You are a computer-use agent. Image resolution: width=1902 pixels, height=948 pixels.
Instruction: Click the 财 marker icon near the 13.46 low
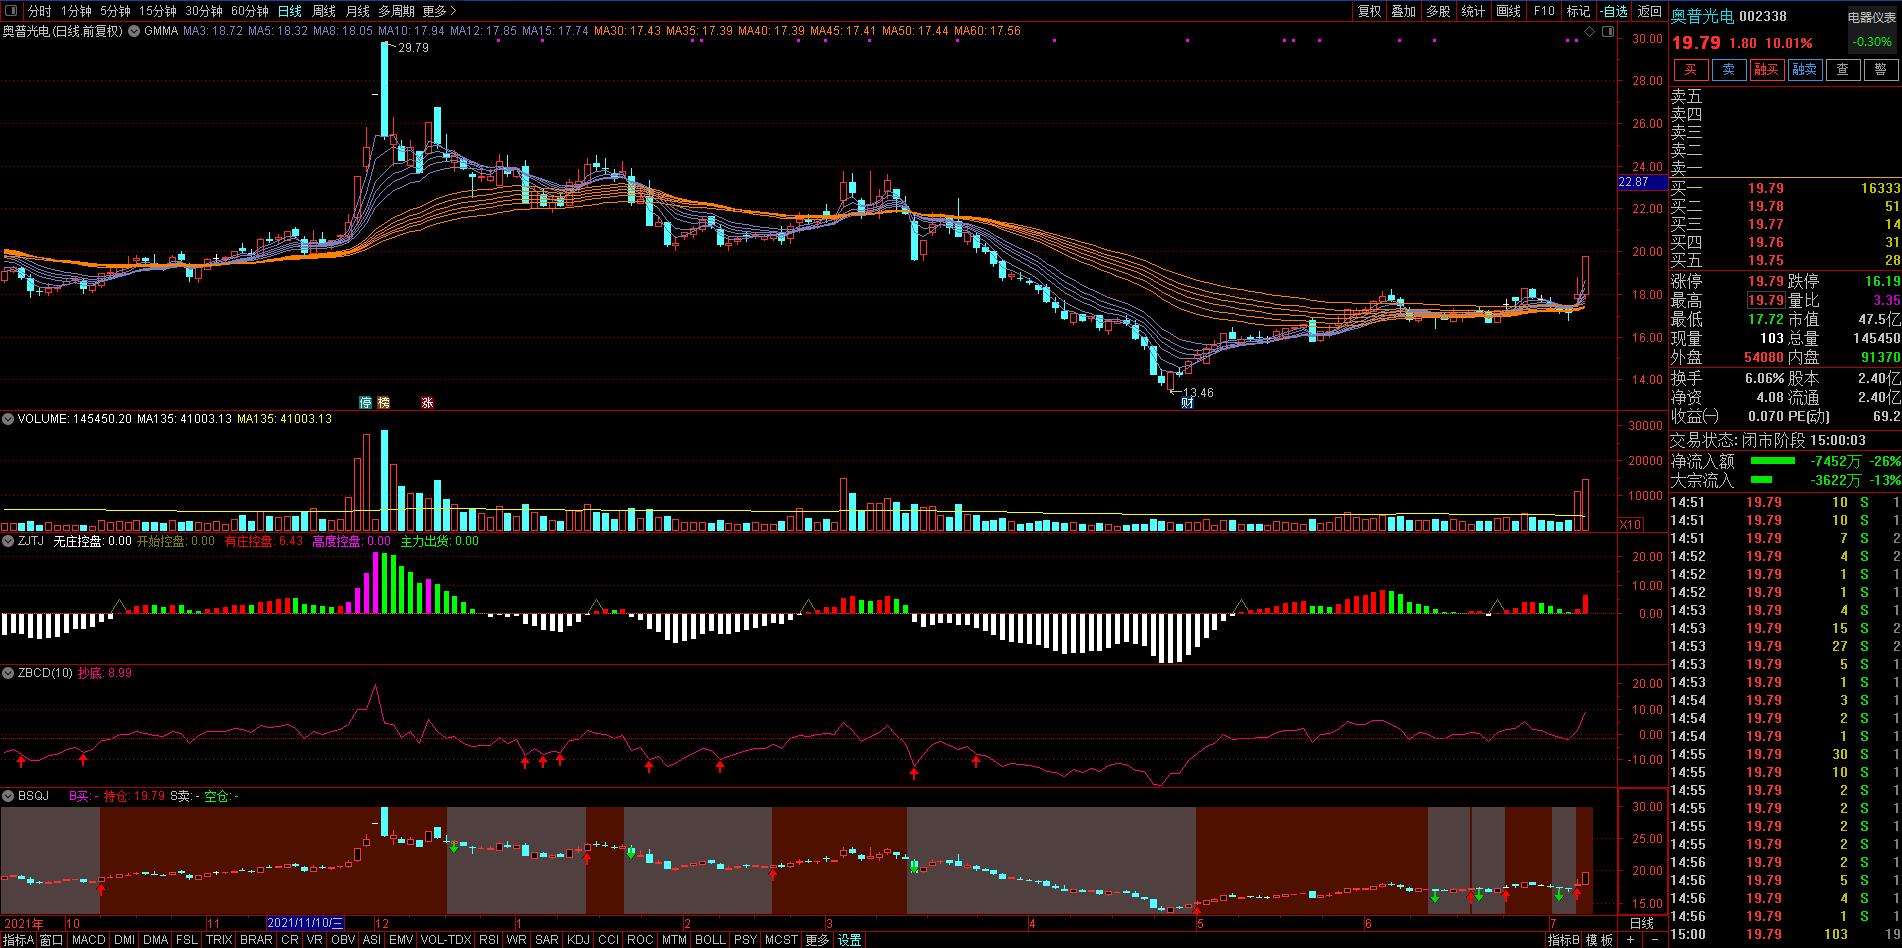click(x=1187, y=403)
